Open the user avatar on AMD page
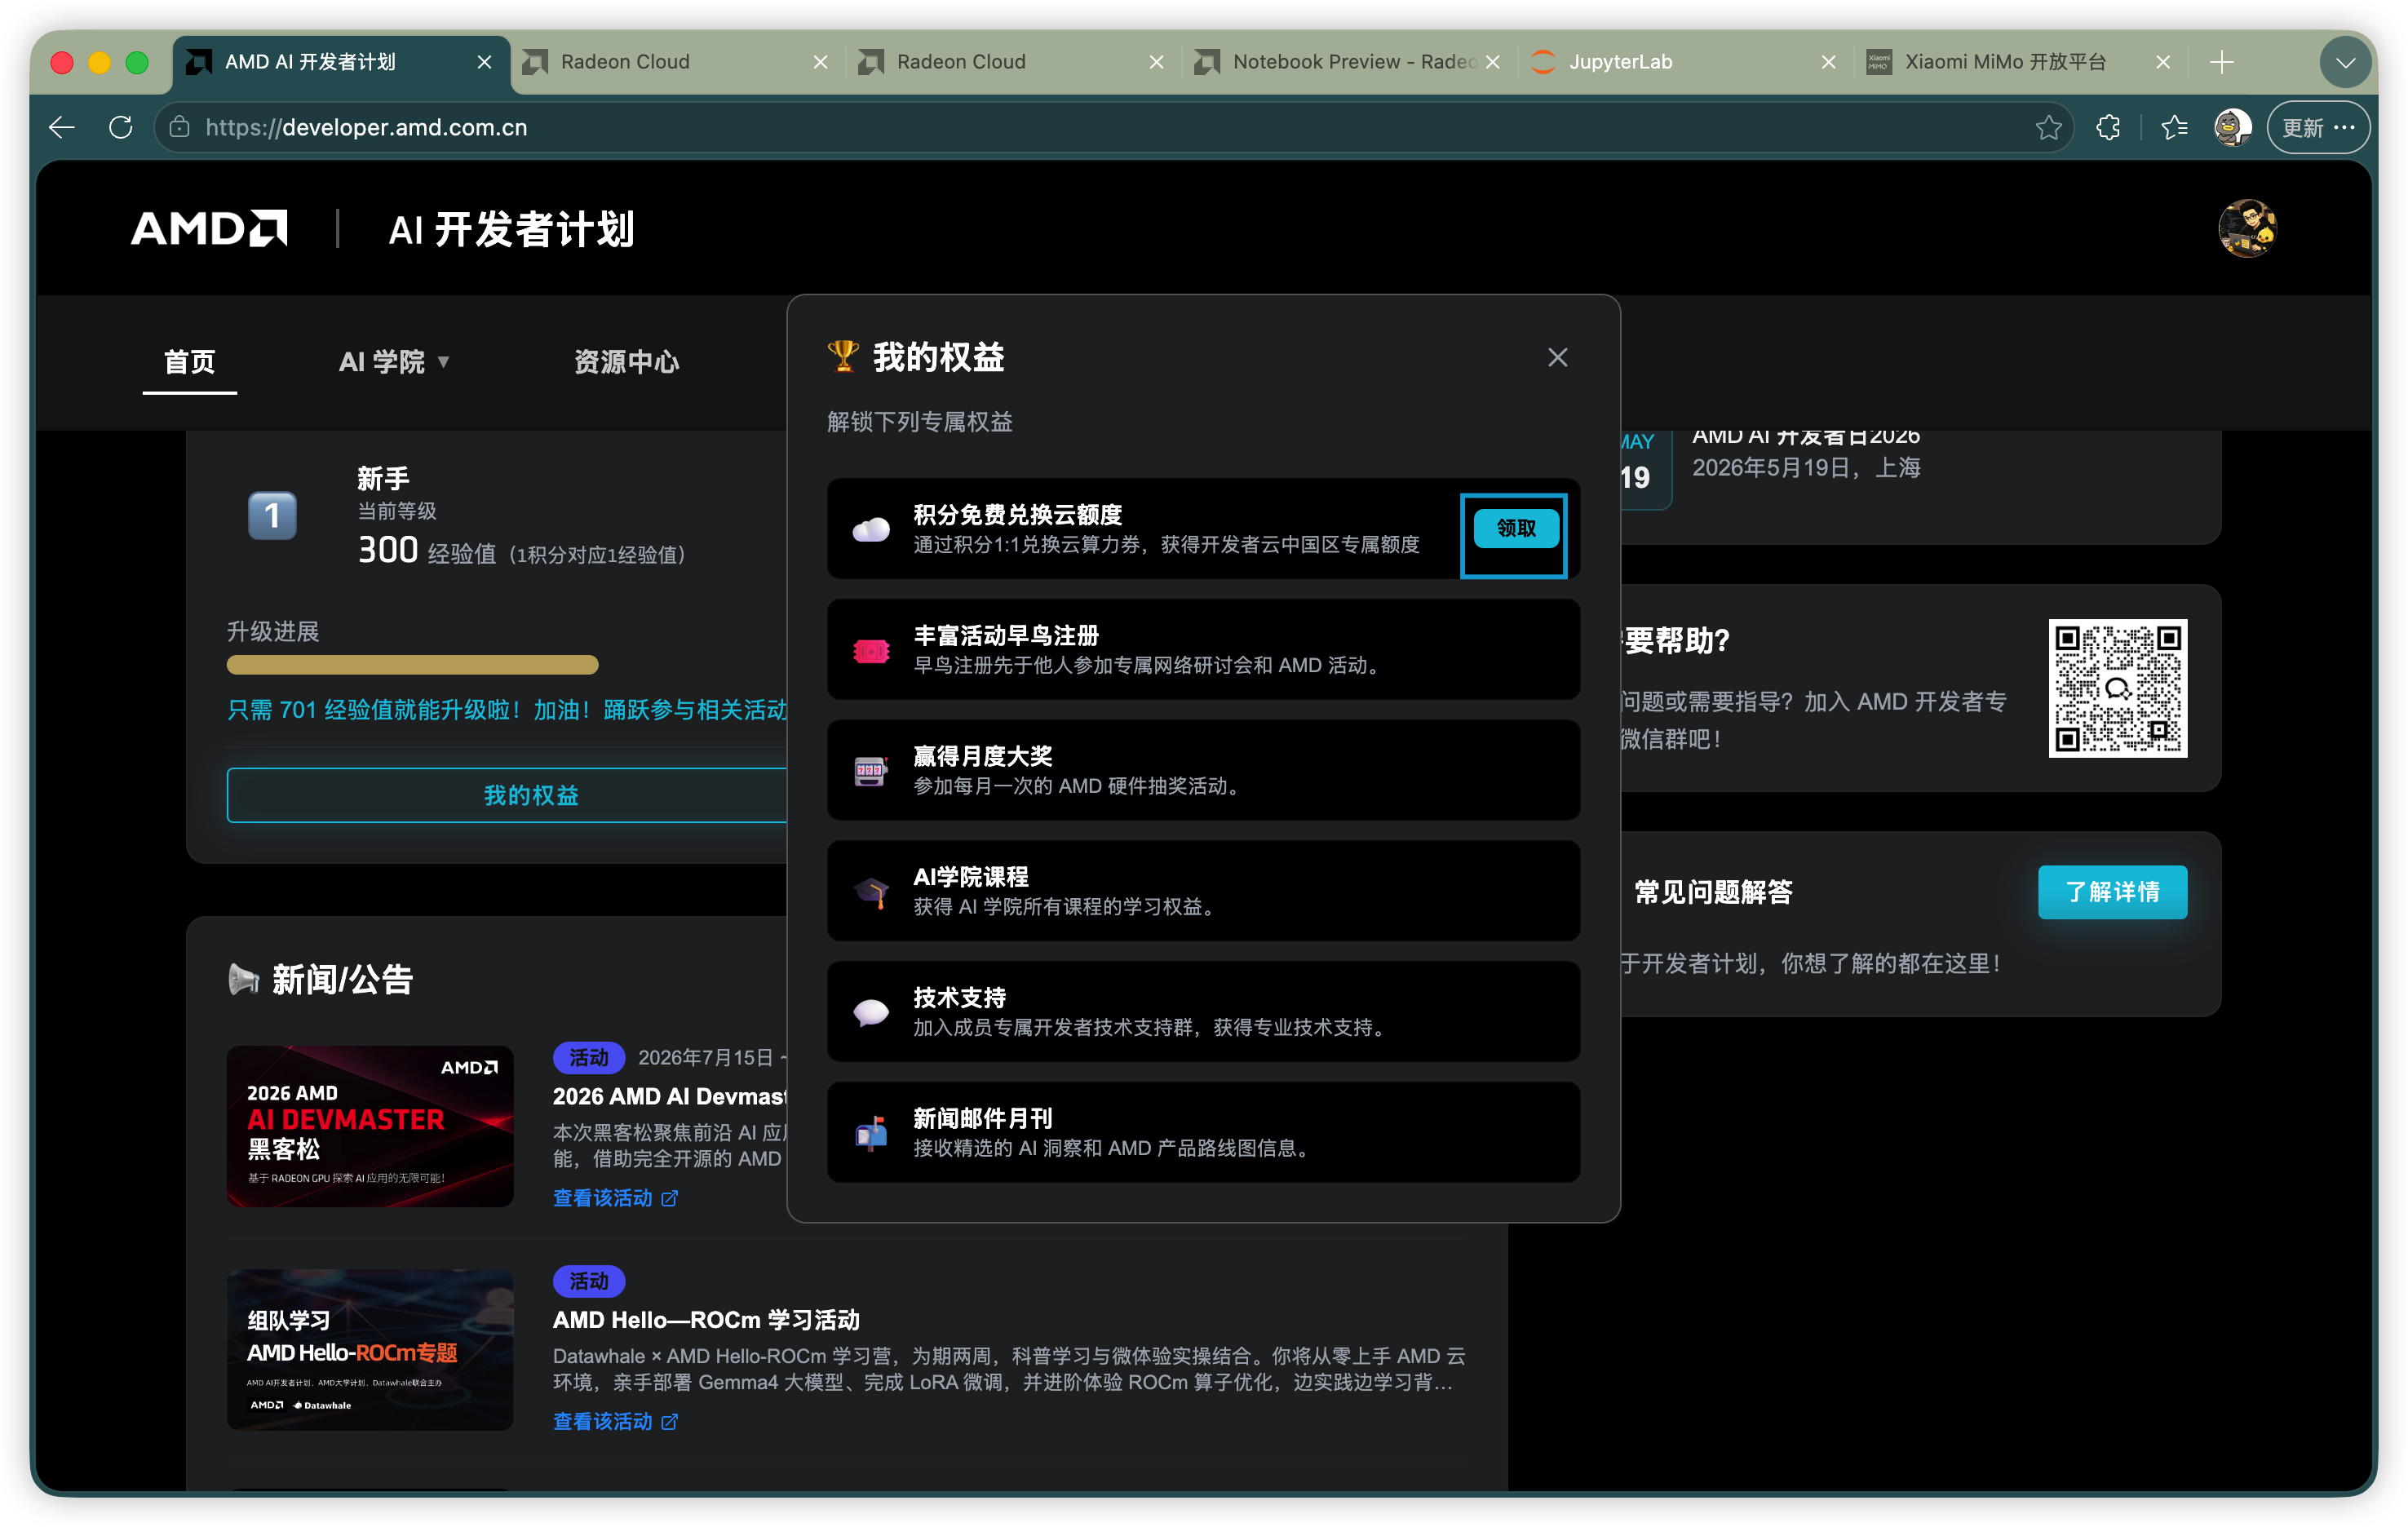The height and width of the screenshot is (1527, 2408). tap(2247, 228)
